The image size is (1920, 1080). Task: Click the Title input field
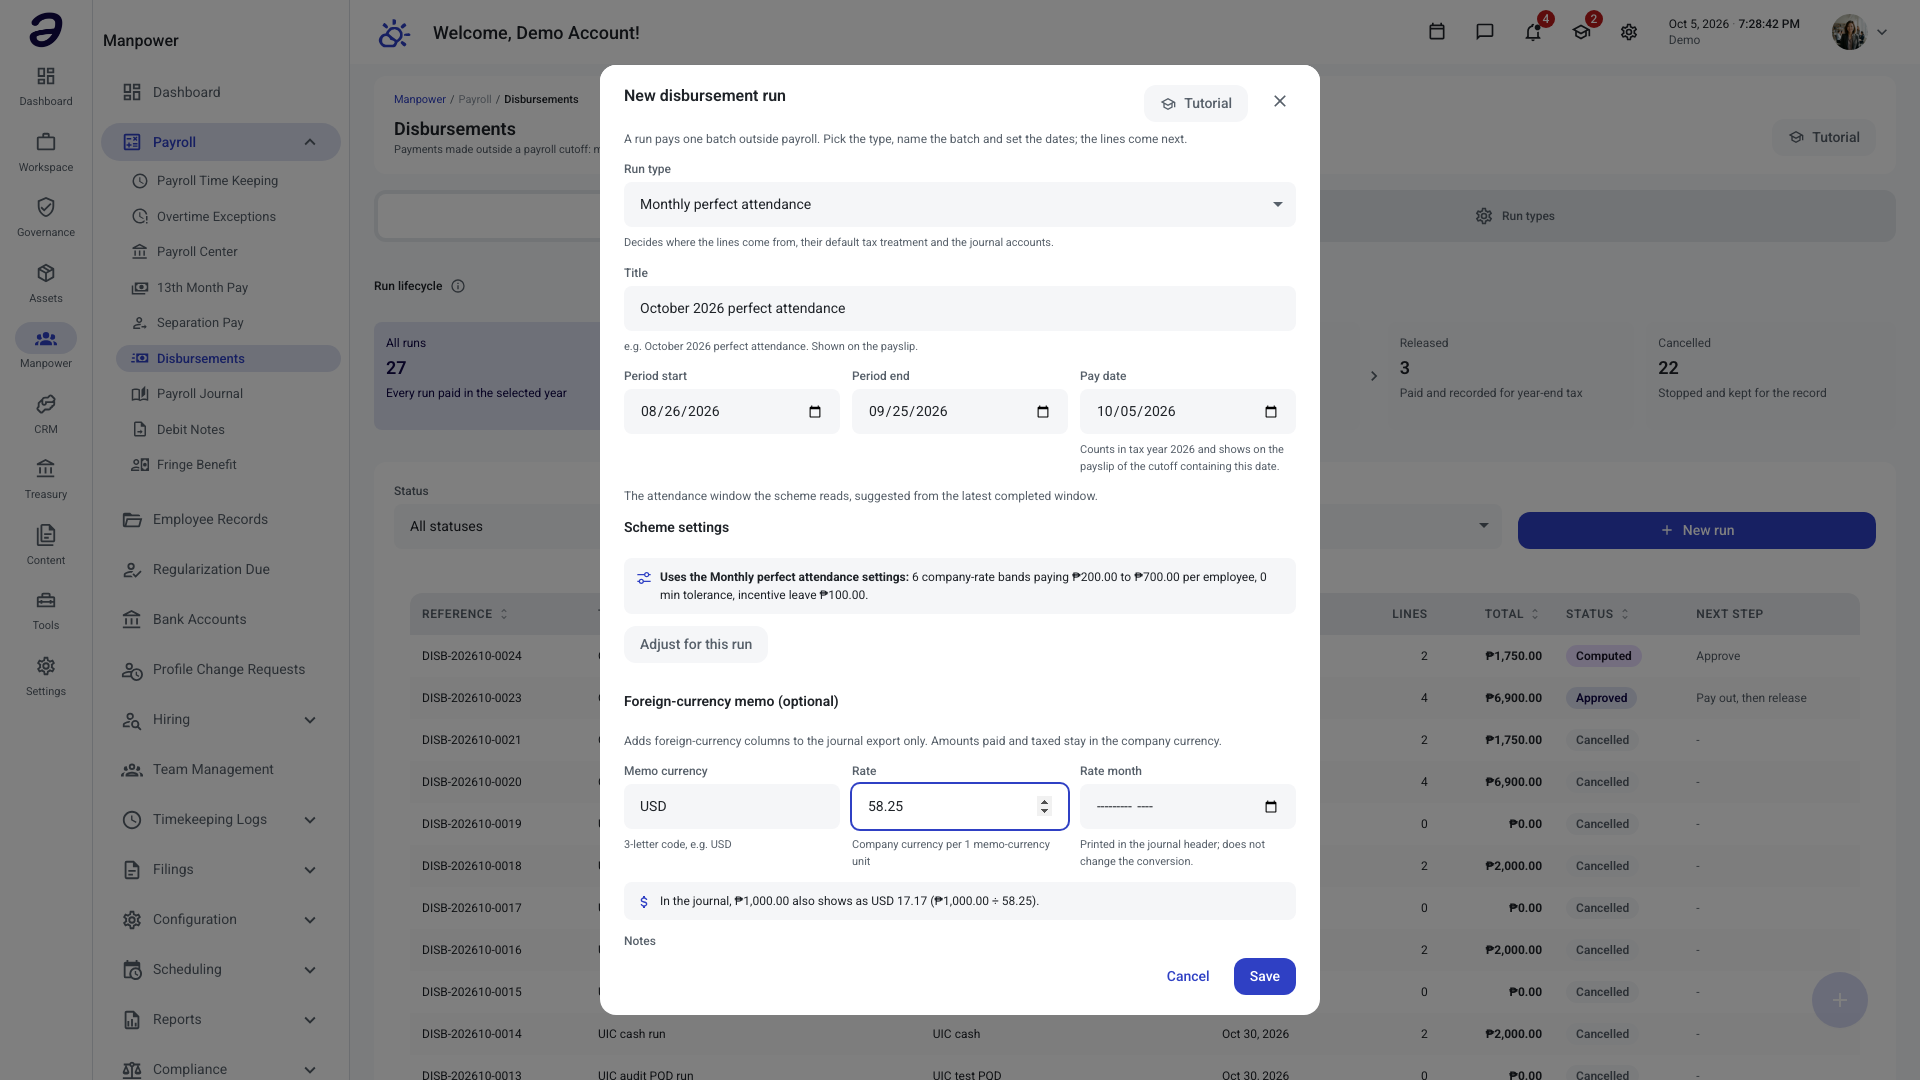tap(960, 309)
